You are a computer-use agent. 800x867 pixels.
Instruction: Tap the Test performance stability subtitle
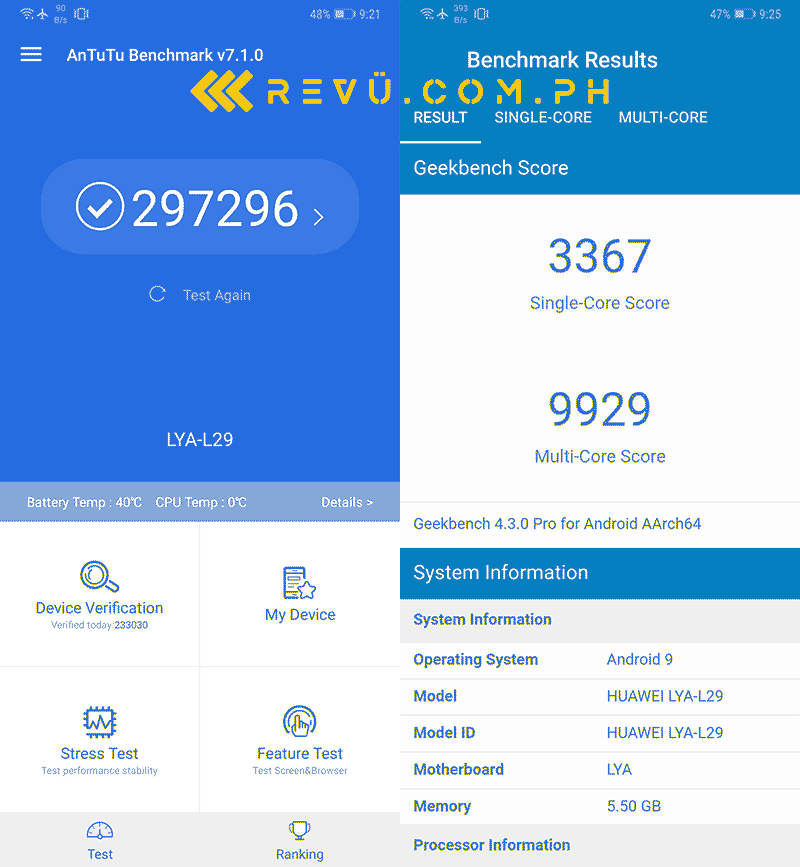(100, 771)
